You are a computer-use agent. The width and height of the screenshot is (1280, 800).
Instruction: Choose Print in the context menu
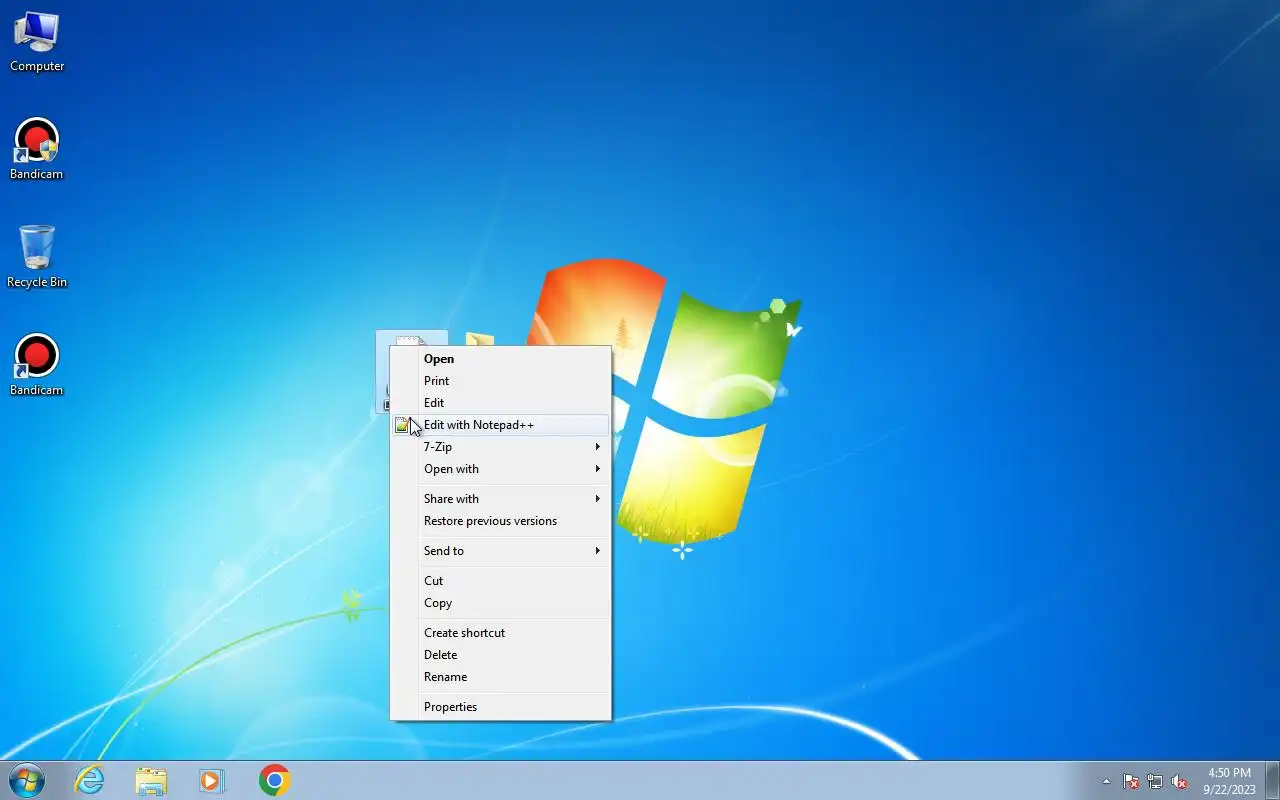[x=500, y=381]
